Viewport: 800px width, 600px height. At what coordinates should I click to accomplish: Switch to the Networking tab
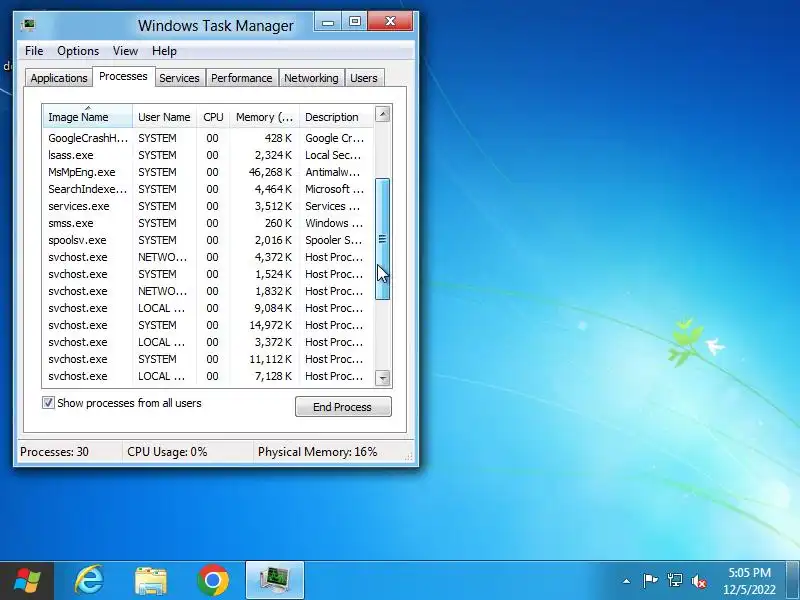click(x=311, y=78)
